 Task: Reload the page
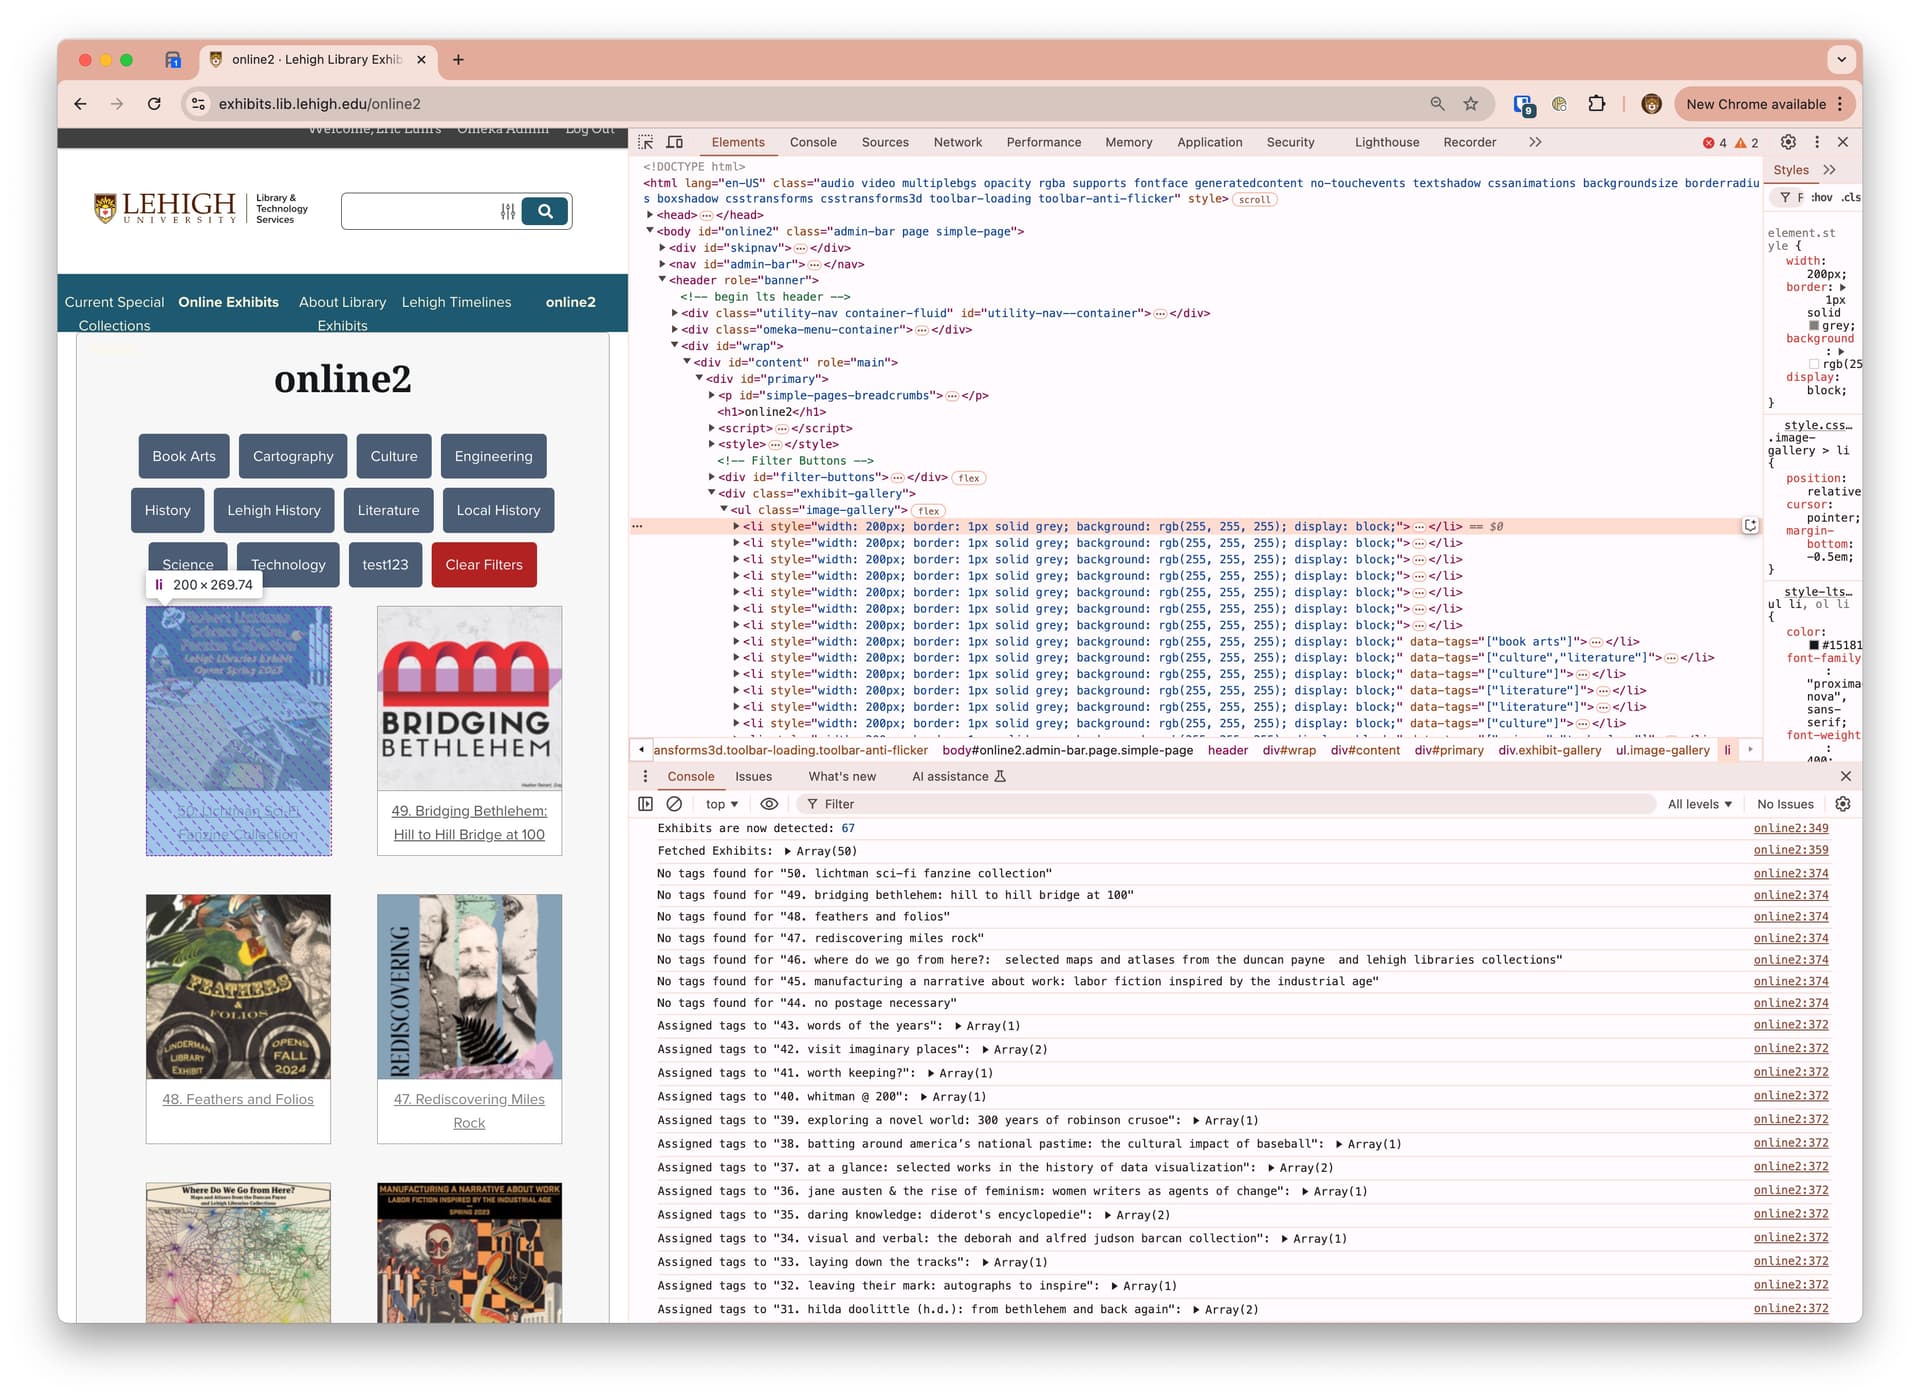(154, 104)
